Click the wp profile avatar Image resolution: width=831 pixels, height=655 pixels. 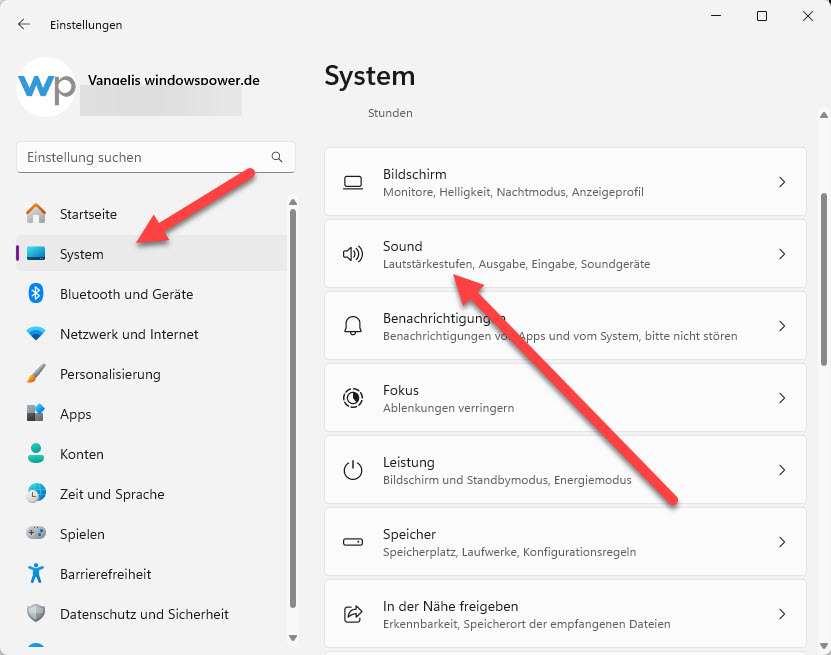[47, 87]
